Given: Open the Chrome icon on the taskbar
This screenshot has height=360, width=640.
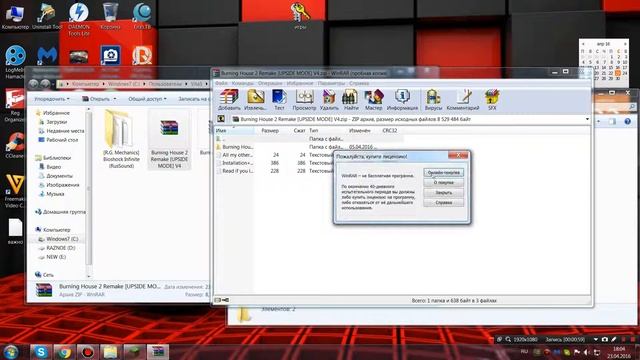Looking at the screenshot, I should [64, 351].
